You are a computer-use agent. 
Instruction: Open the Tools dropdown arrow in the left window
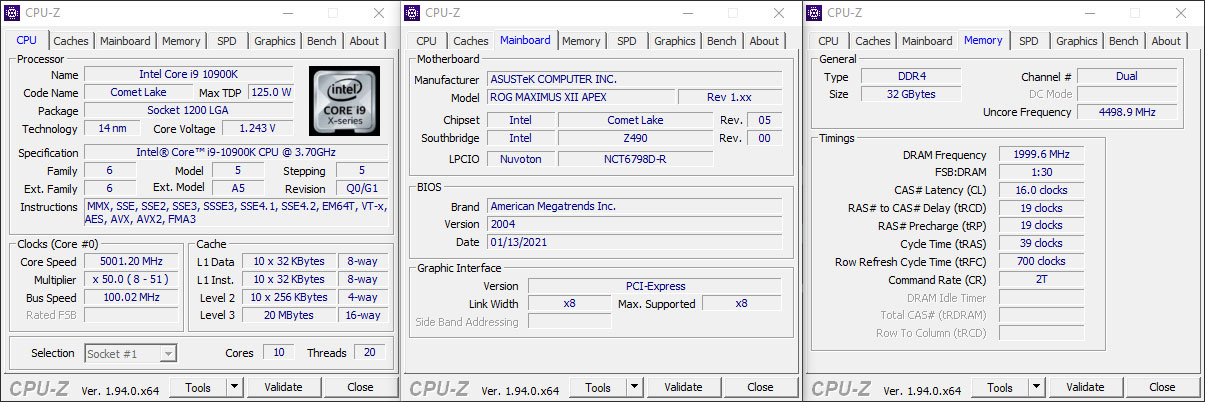click(x=234, y=387)
